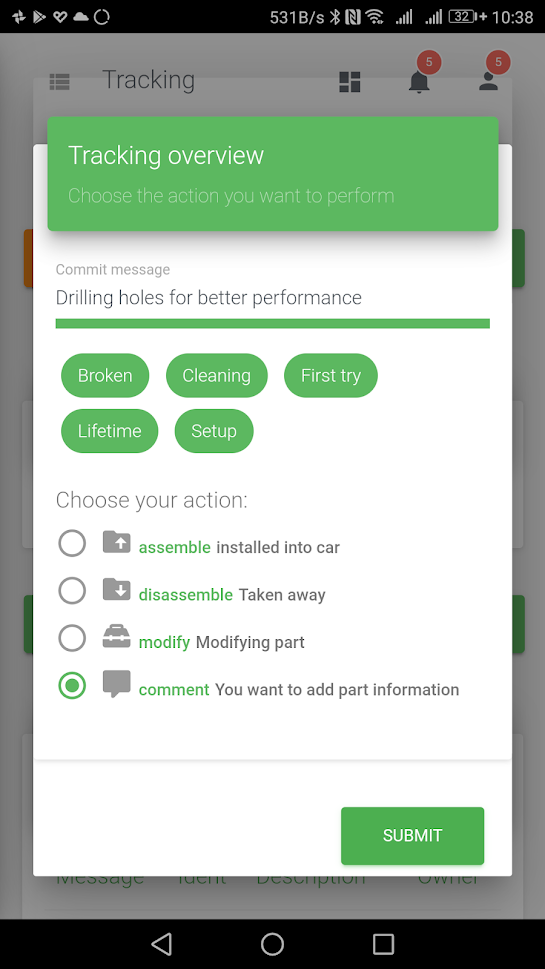
Task: Open the user profile icon
Action: (x=488, y=82)
